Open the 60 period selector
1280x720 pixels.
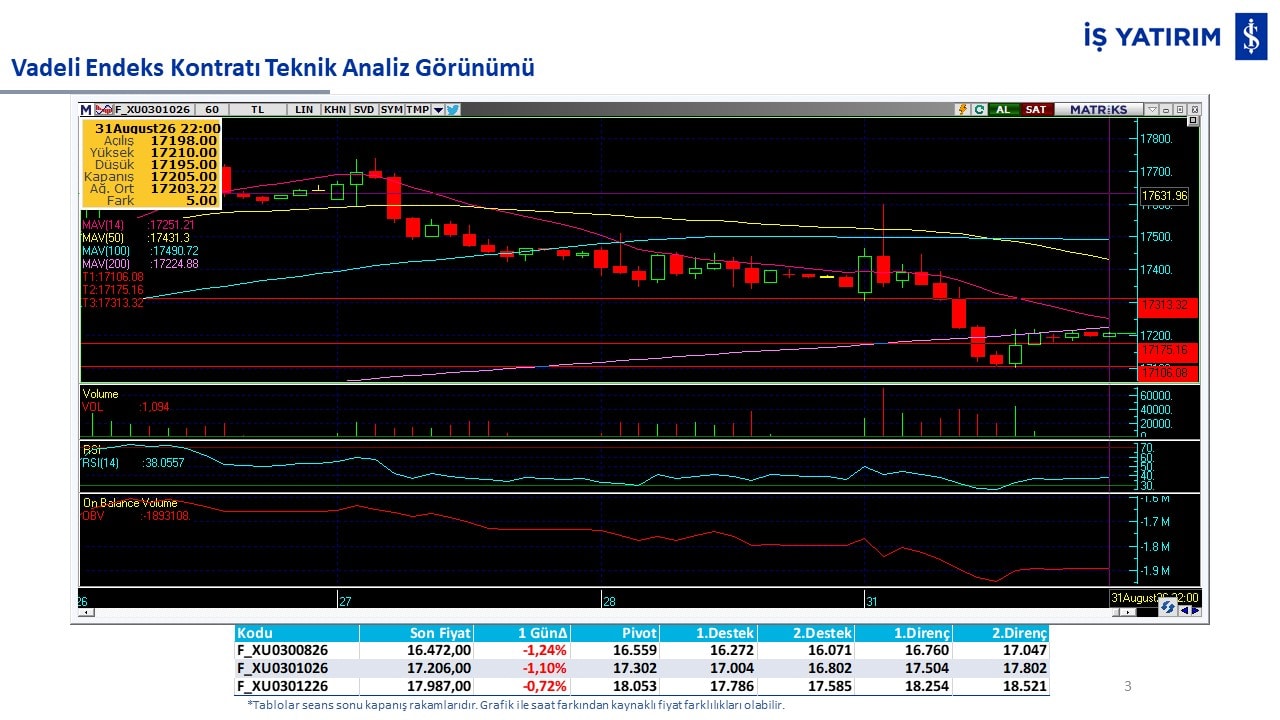coord(212,110)
